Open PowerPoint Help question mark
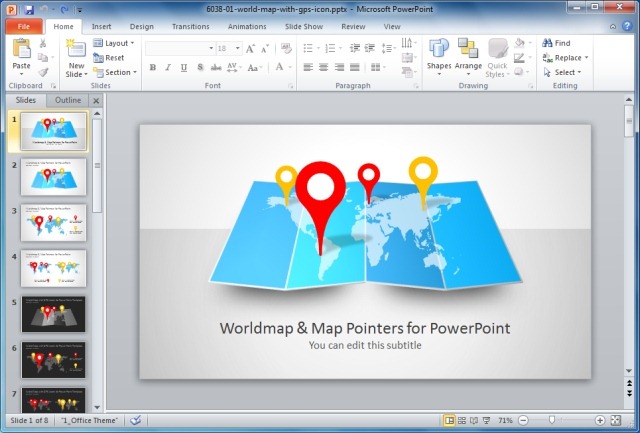 pyautogui.click(x=627, y=26)
